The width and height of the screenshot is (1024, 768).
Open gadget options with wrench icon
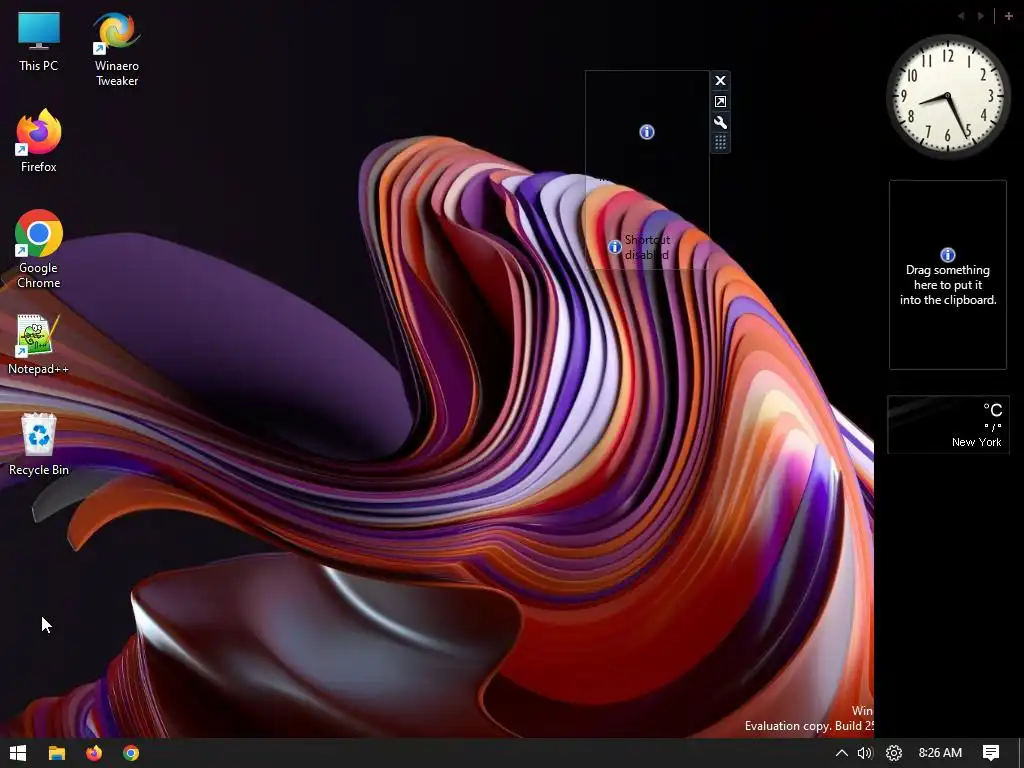point(720,122)
